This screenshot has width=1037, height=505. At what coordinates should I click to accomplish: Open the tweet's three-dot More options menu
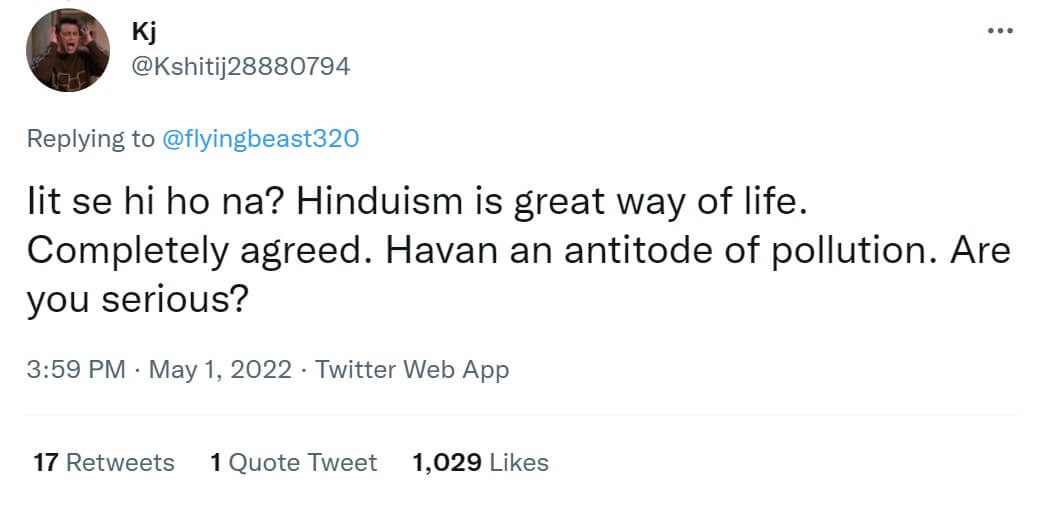(x=999, y=30)
